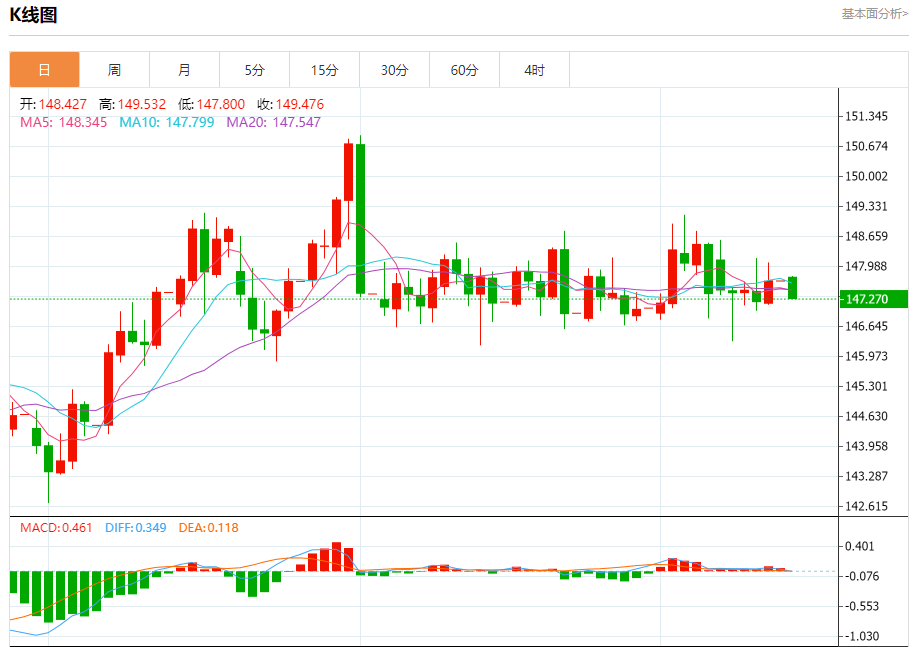
Task: Click the MA20 147.547 legend label
Action: pos(274,122)
